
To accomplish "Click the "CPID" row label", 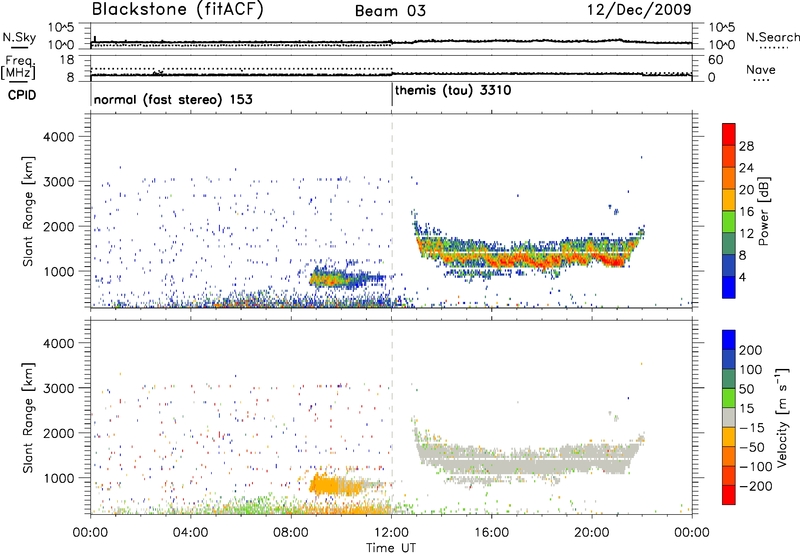I will (22, 95).
